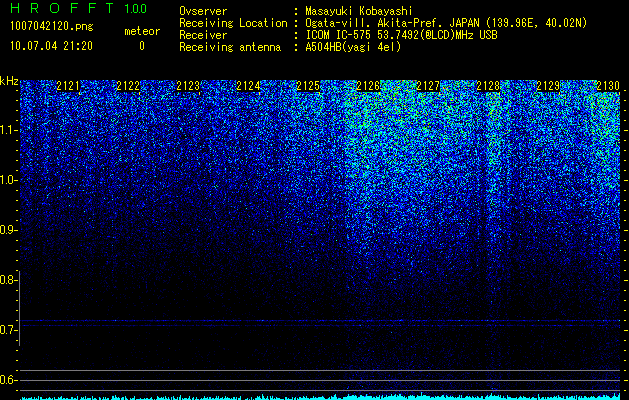Viewport: 629px width, 400px height.
Task: Click the 2122 time marker
Action: [128, 86]
